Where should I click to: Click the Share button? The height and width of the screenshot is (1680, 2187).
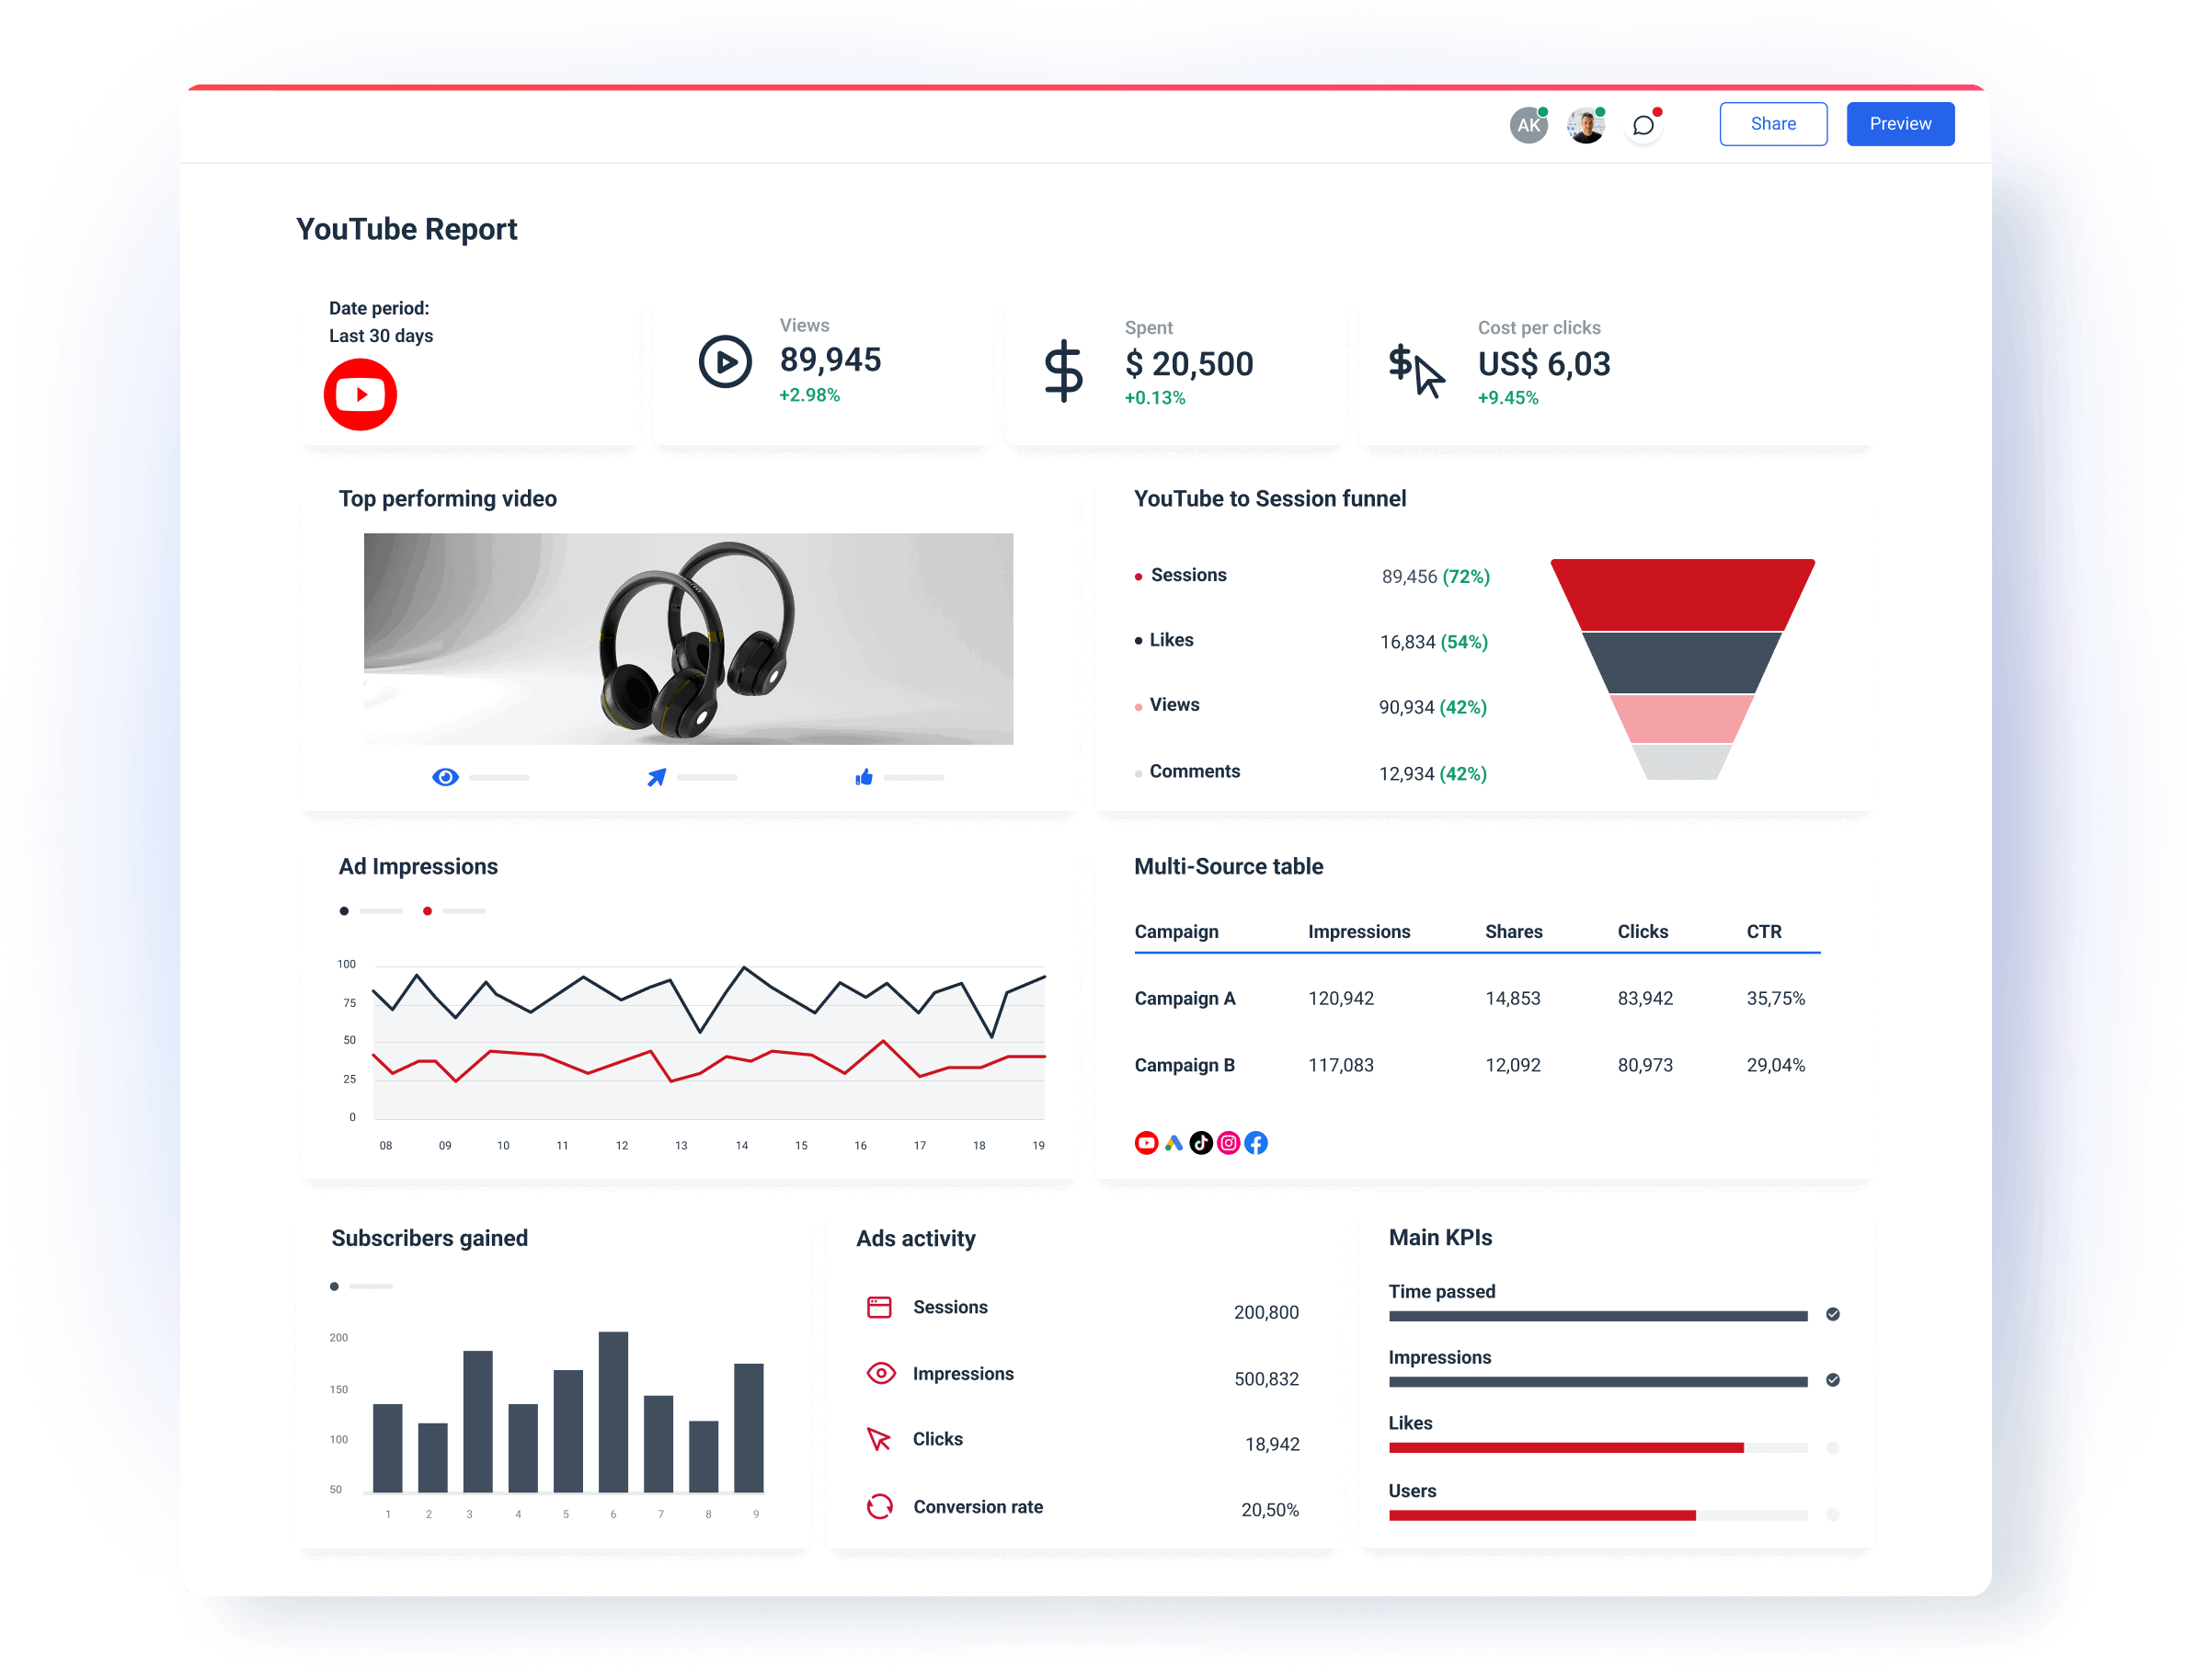(1773, 123)
